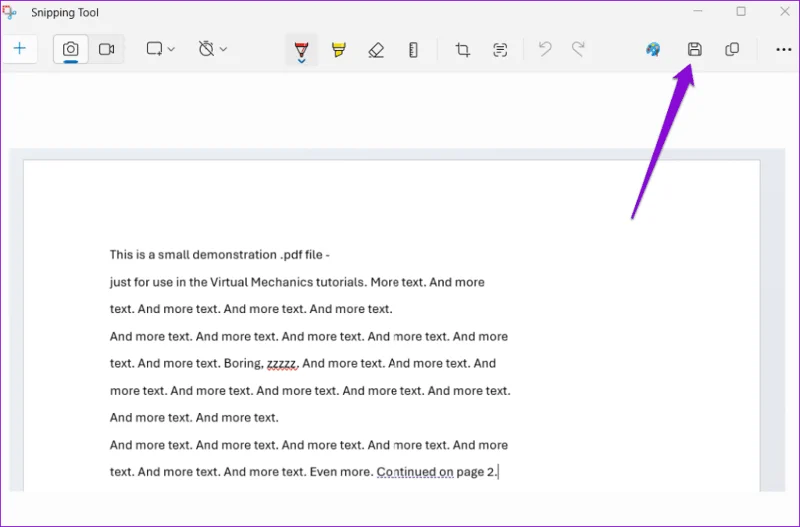Click the words 'Virtual Mechanics tutorials'

point(288,282)
